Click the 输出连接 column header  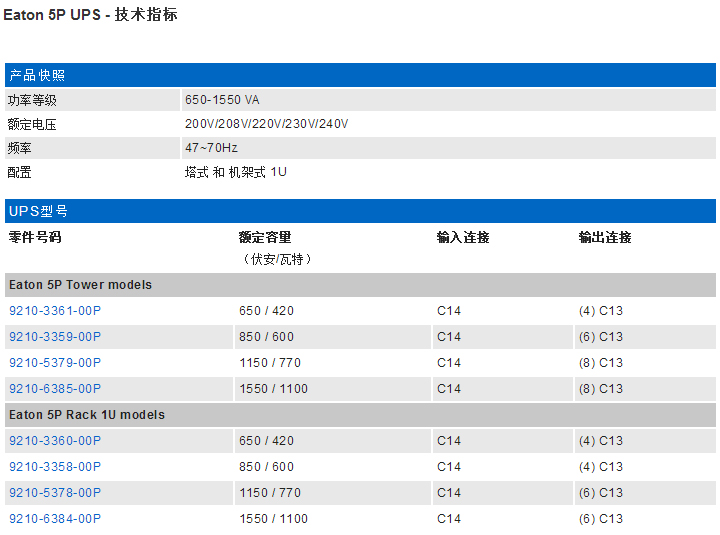click(605, 238)
